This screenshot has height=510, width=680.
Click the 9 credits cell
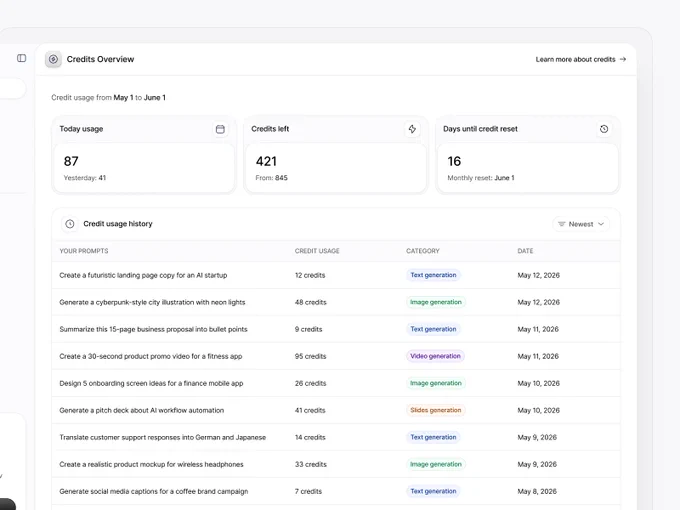coord(308,329)
